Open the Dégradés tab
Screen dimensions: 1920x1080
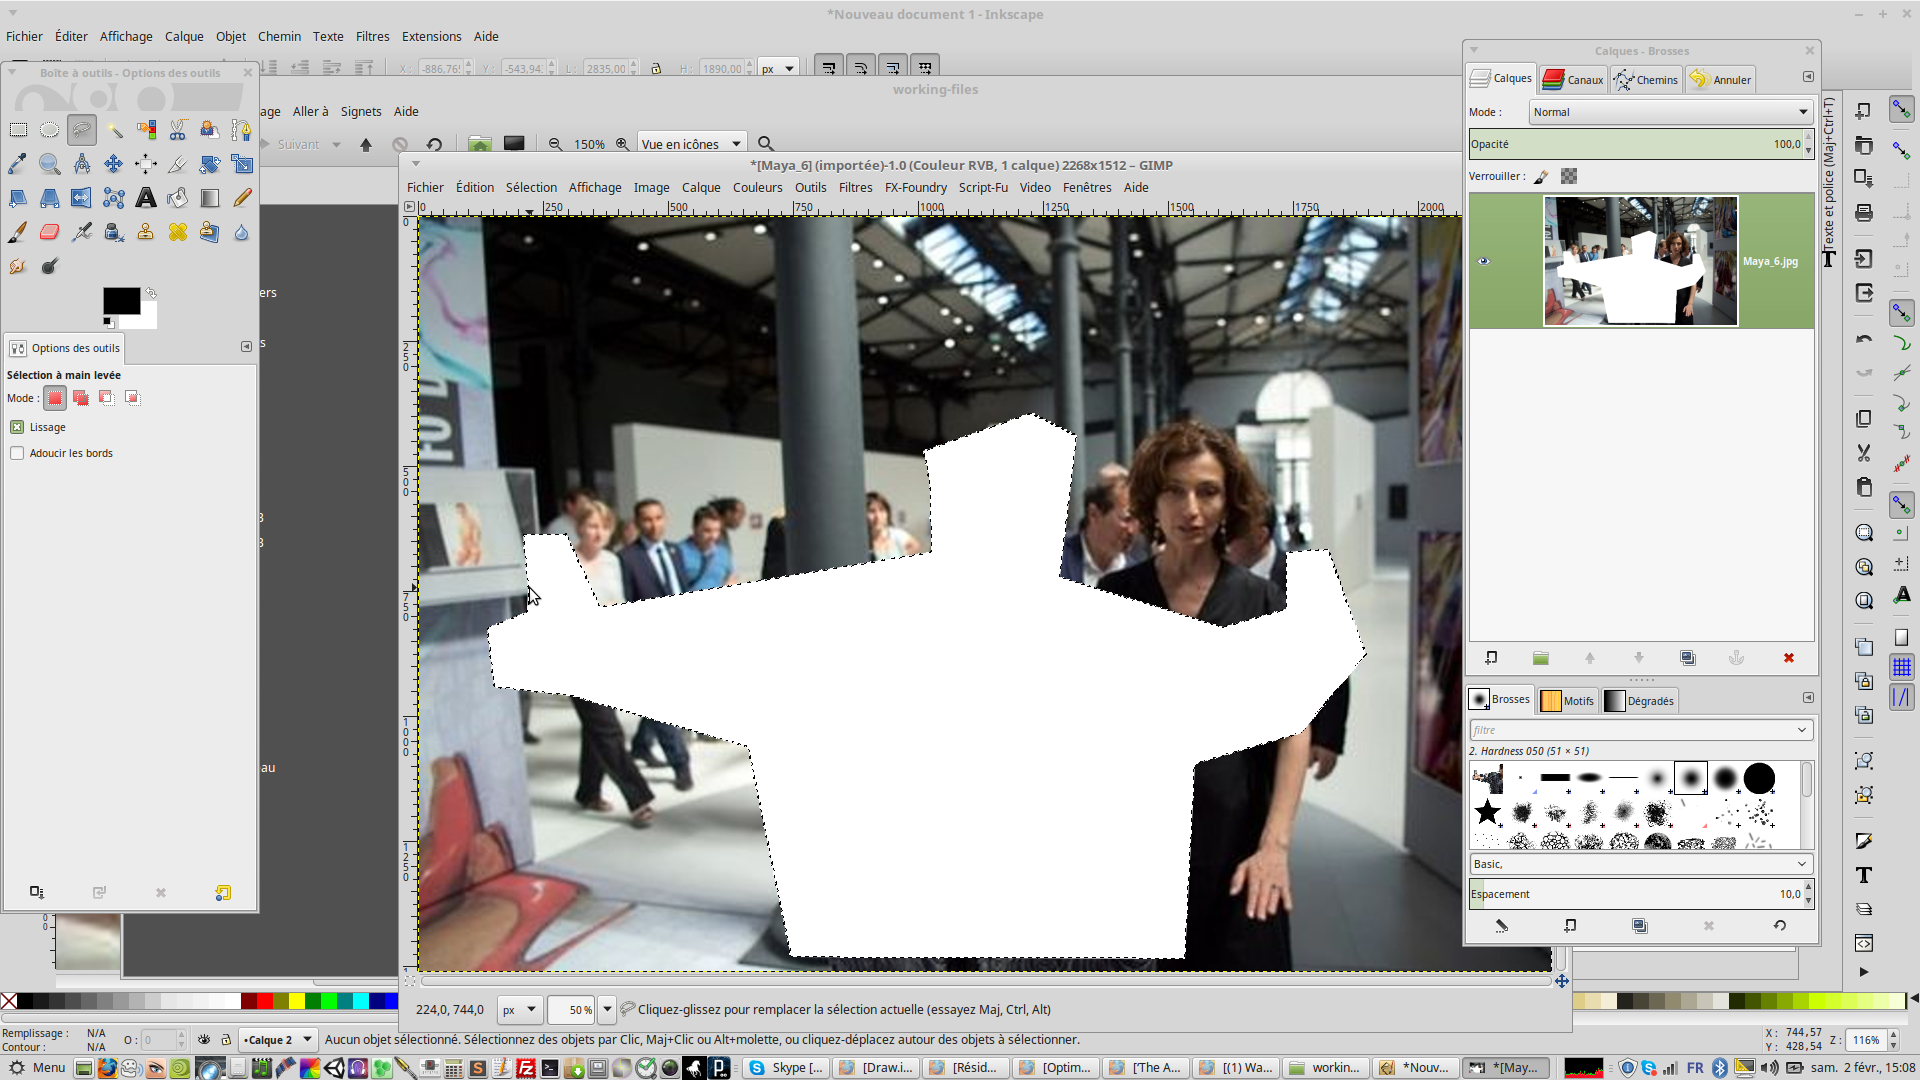(x=1639, y=701)
